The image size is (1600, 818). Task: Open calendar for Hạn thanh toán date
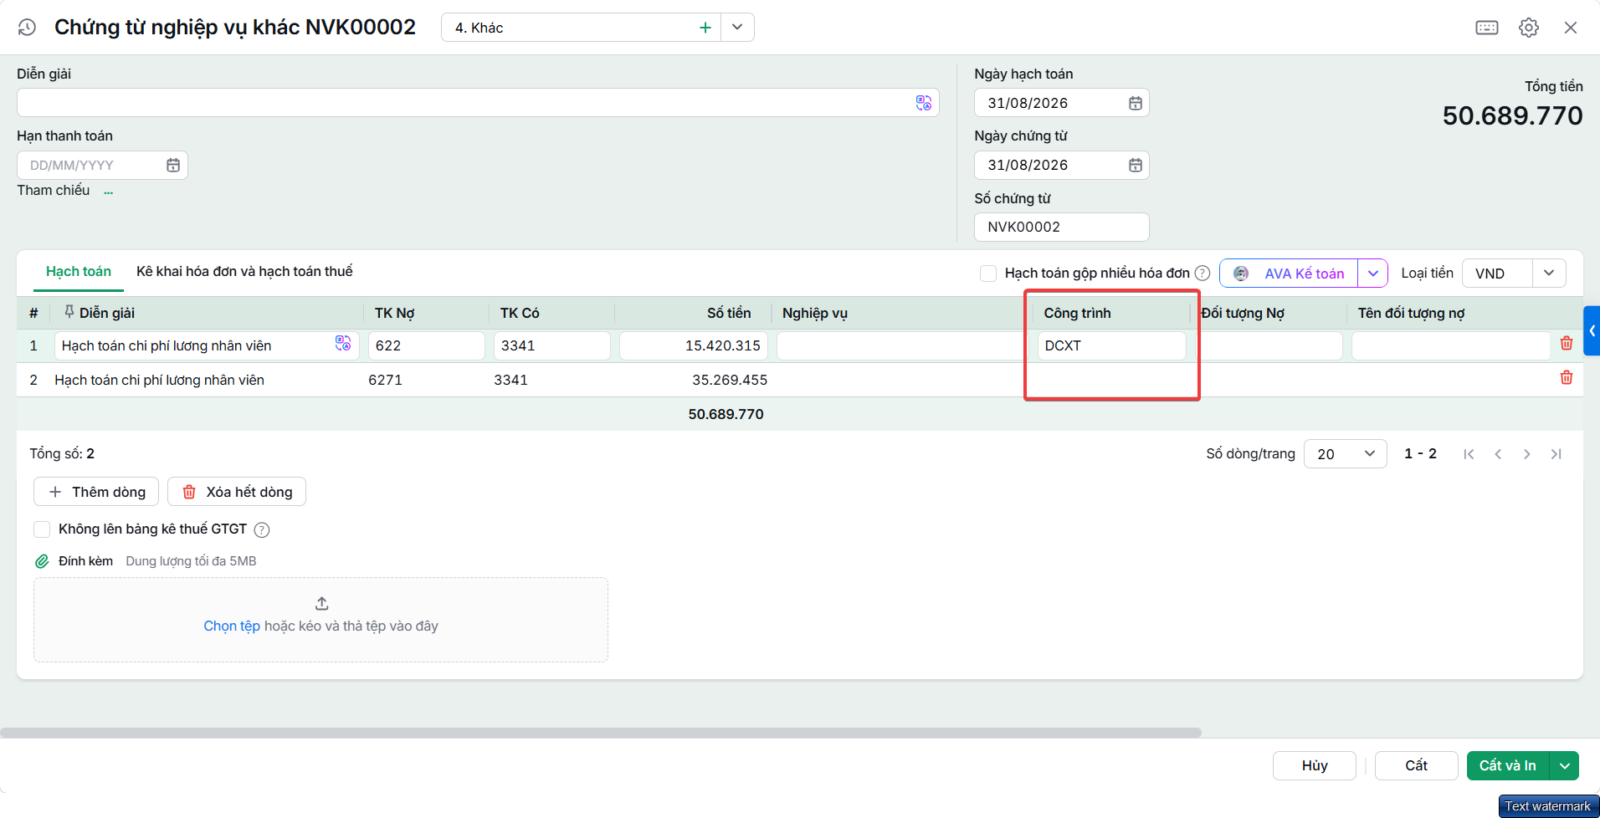pyautogui.click(x=173, y=165)
